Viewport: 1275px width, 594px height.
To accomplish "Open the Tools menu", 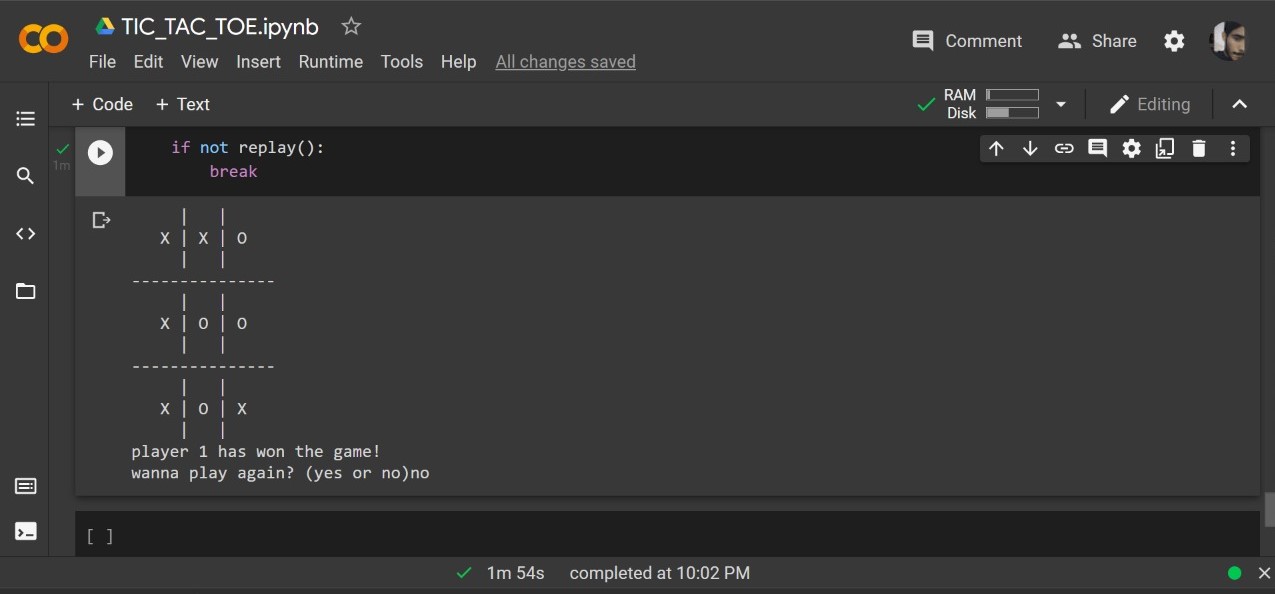I will 401,62.
